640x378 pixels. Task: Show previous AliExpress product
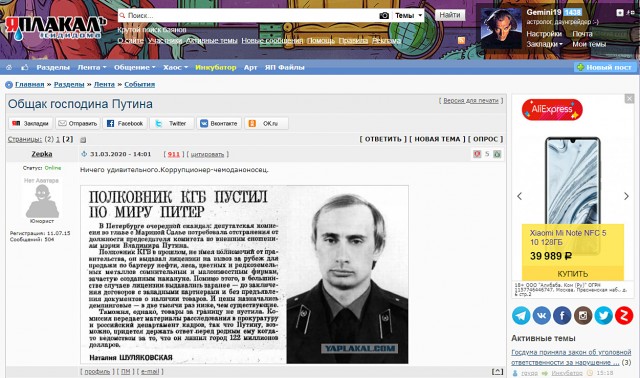point(519,196)
